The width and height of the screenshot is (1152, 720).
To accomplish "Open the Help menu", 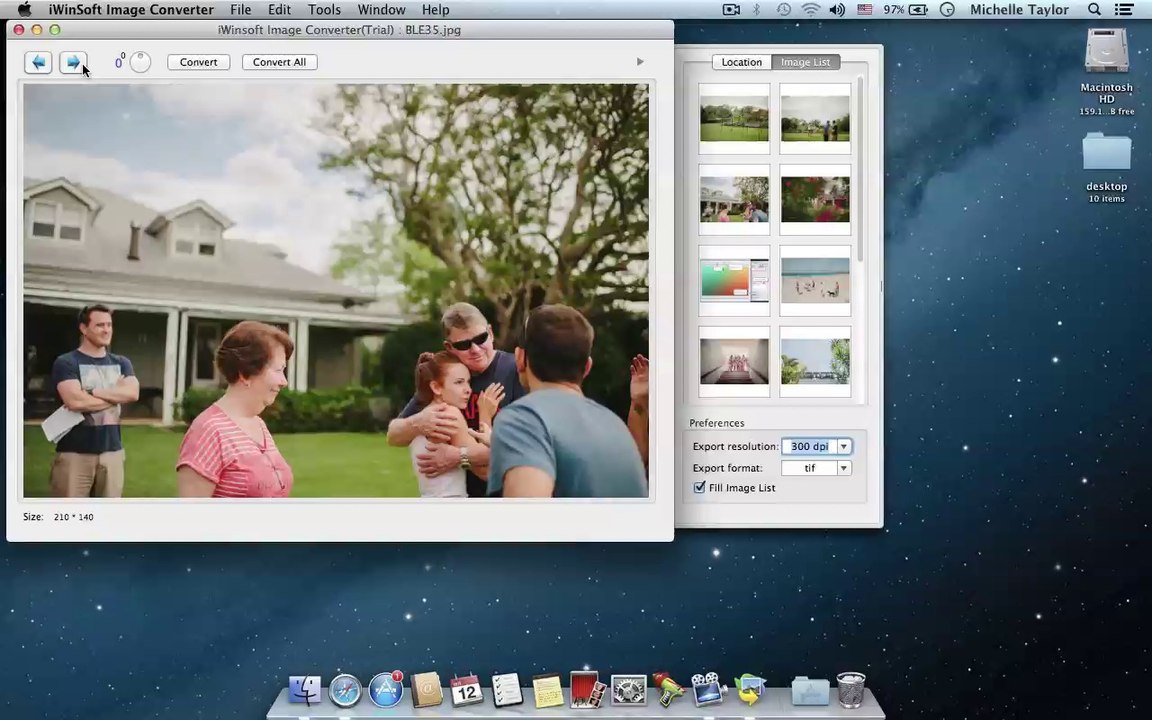I will pyautogui.click(x=436, y=10).
